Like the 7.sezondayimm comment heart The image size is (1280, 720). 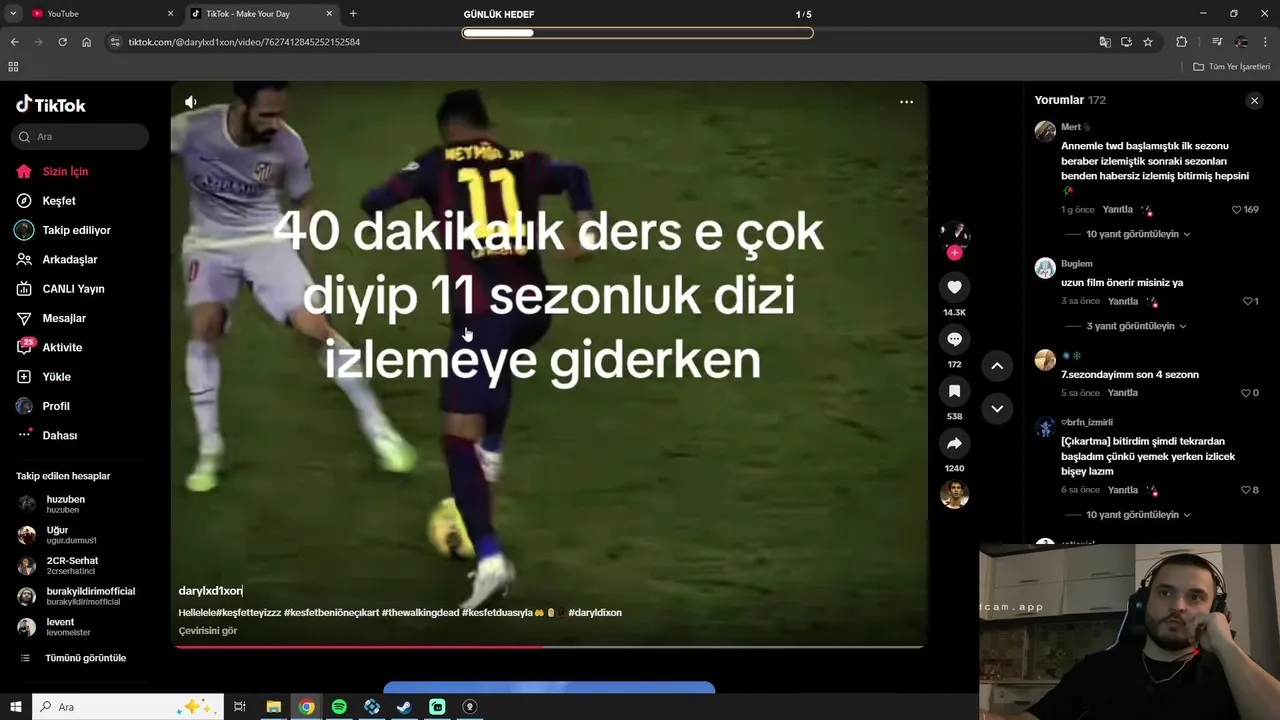point(1245,393)
